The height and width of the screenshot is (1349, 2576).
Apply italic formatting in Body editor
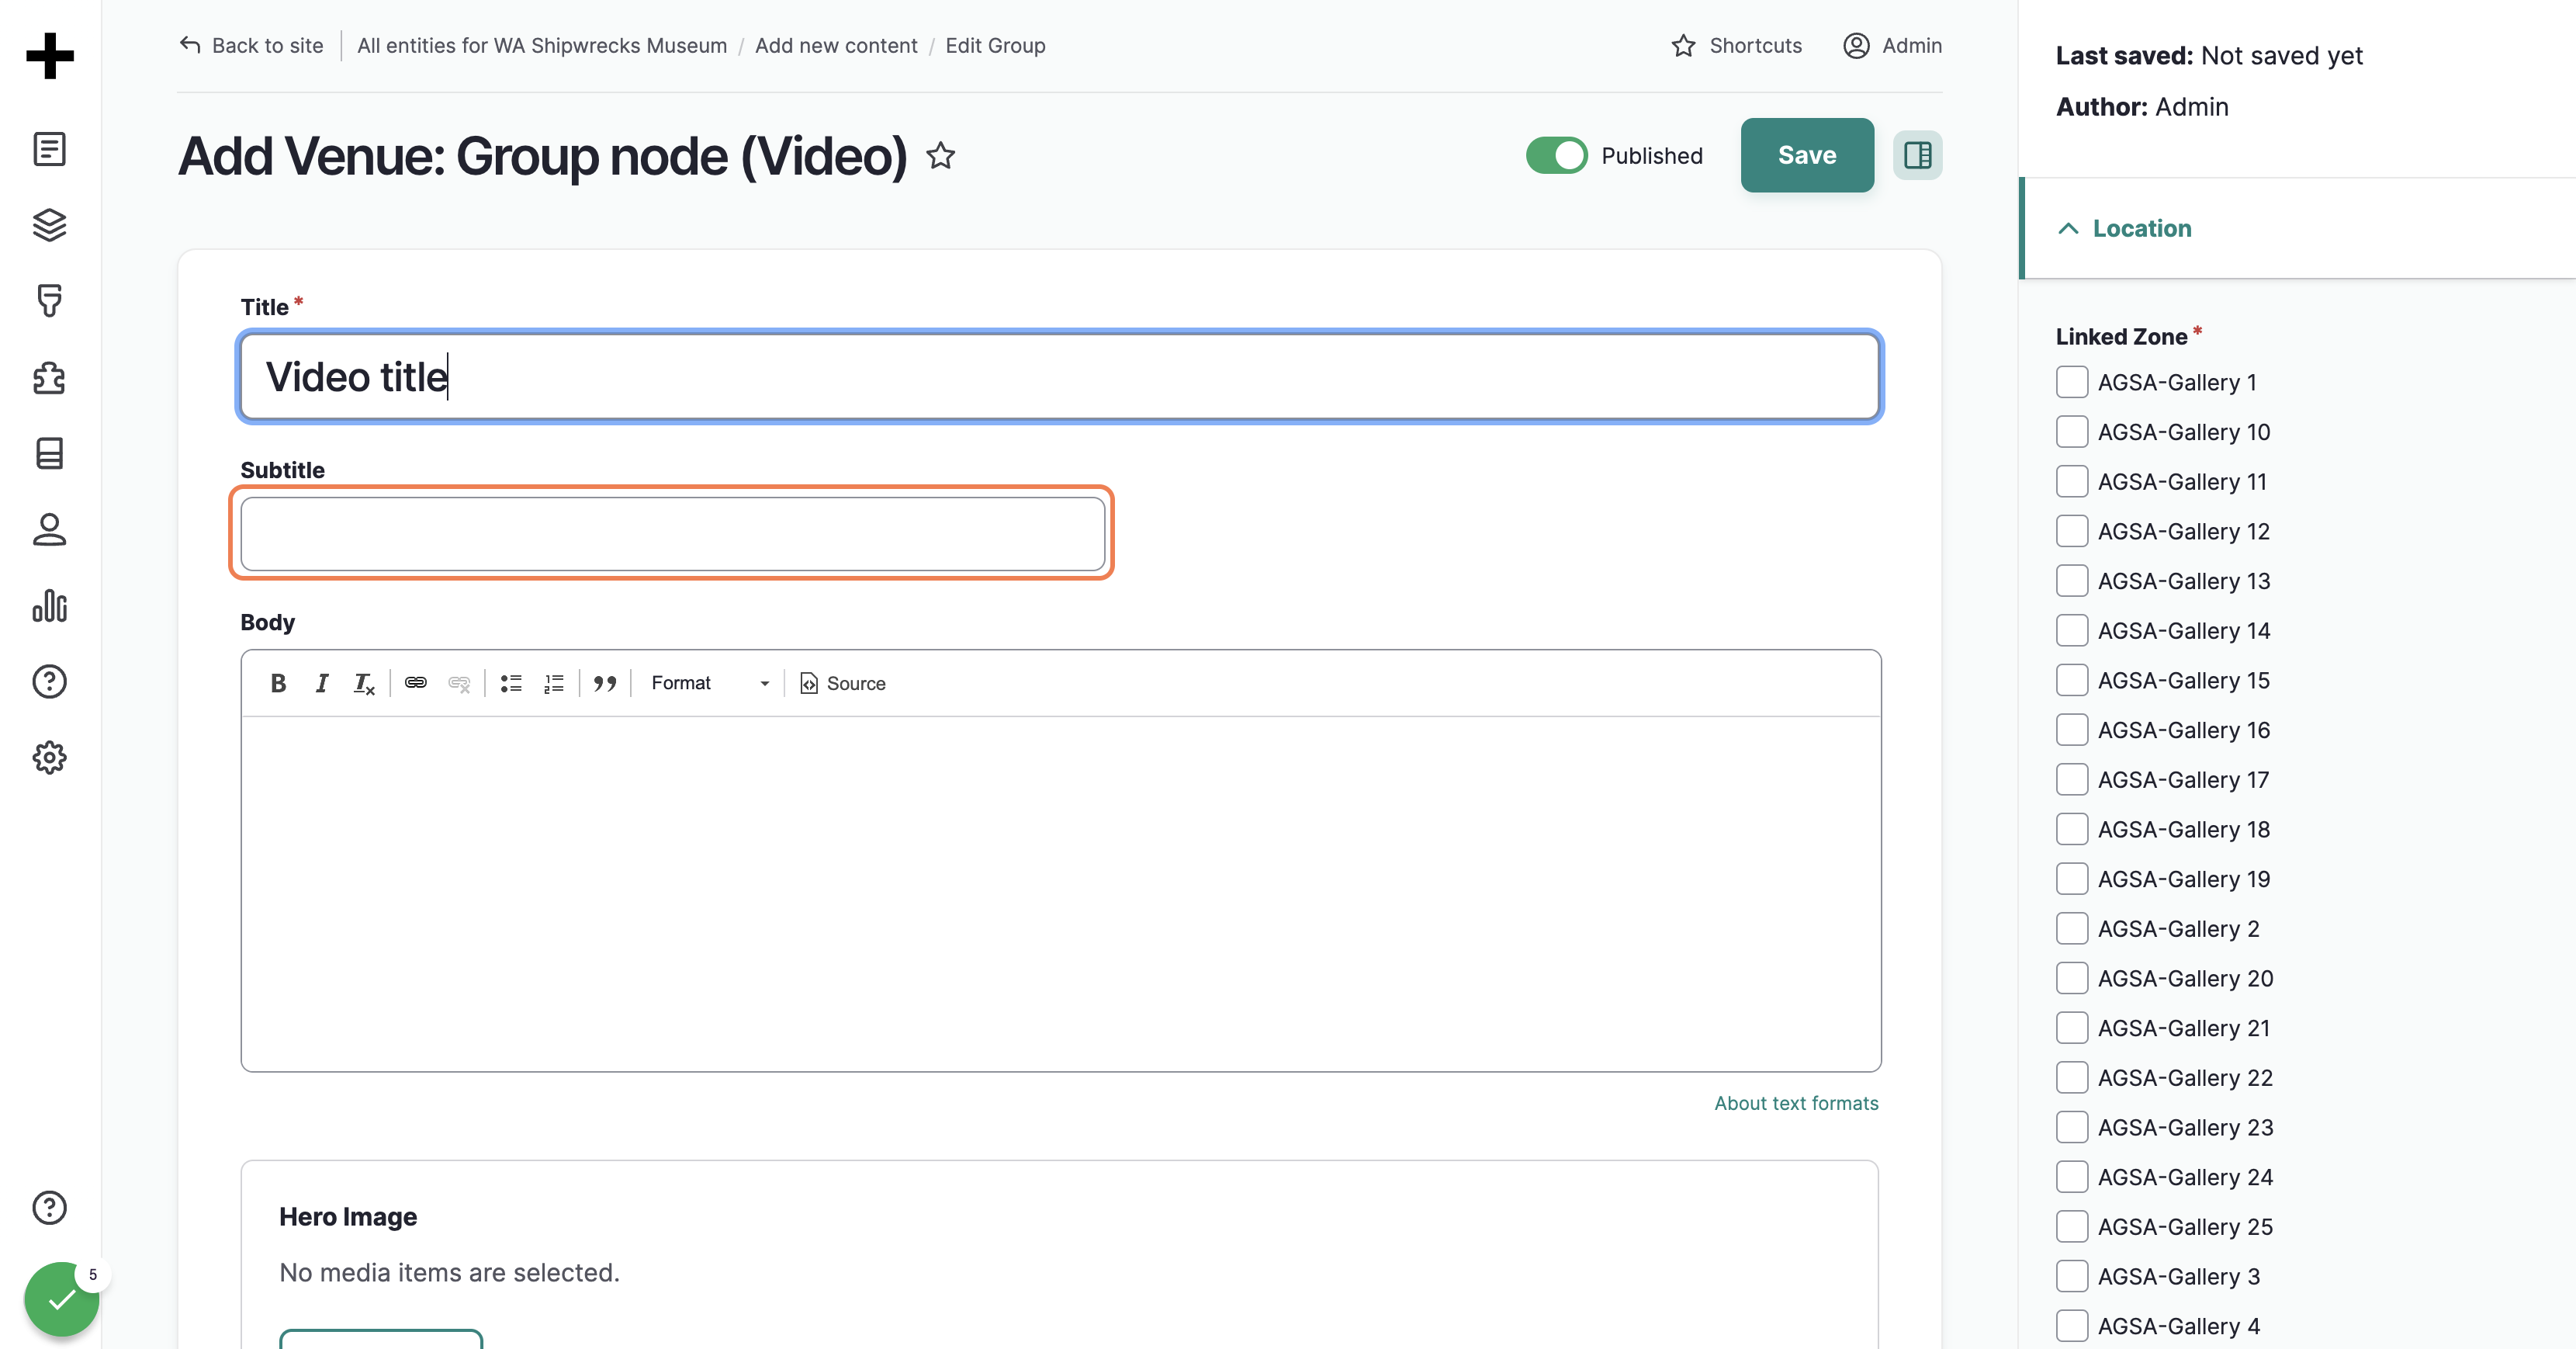[321, 683]
